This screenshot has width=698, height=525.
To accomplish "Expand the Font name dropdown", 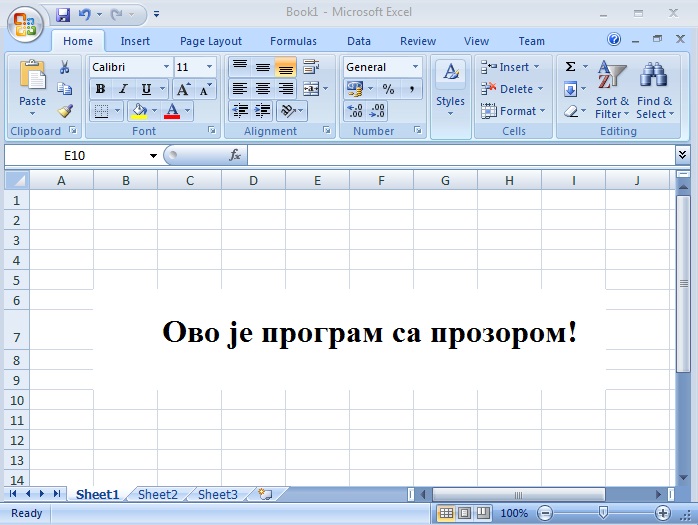I will (165, 67).
